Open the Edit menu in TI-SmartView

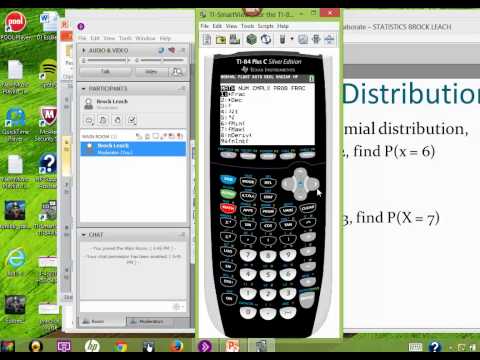217,26
